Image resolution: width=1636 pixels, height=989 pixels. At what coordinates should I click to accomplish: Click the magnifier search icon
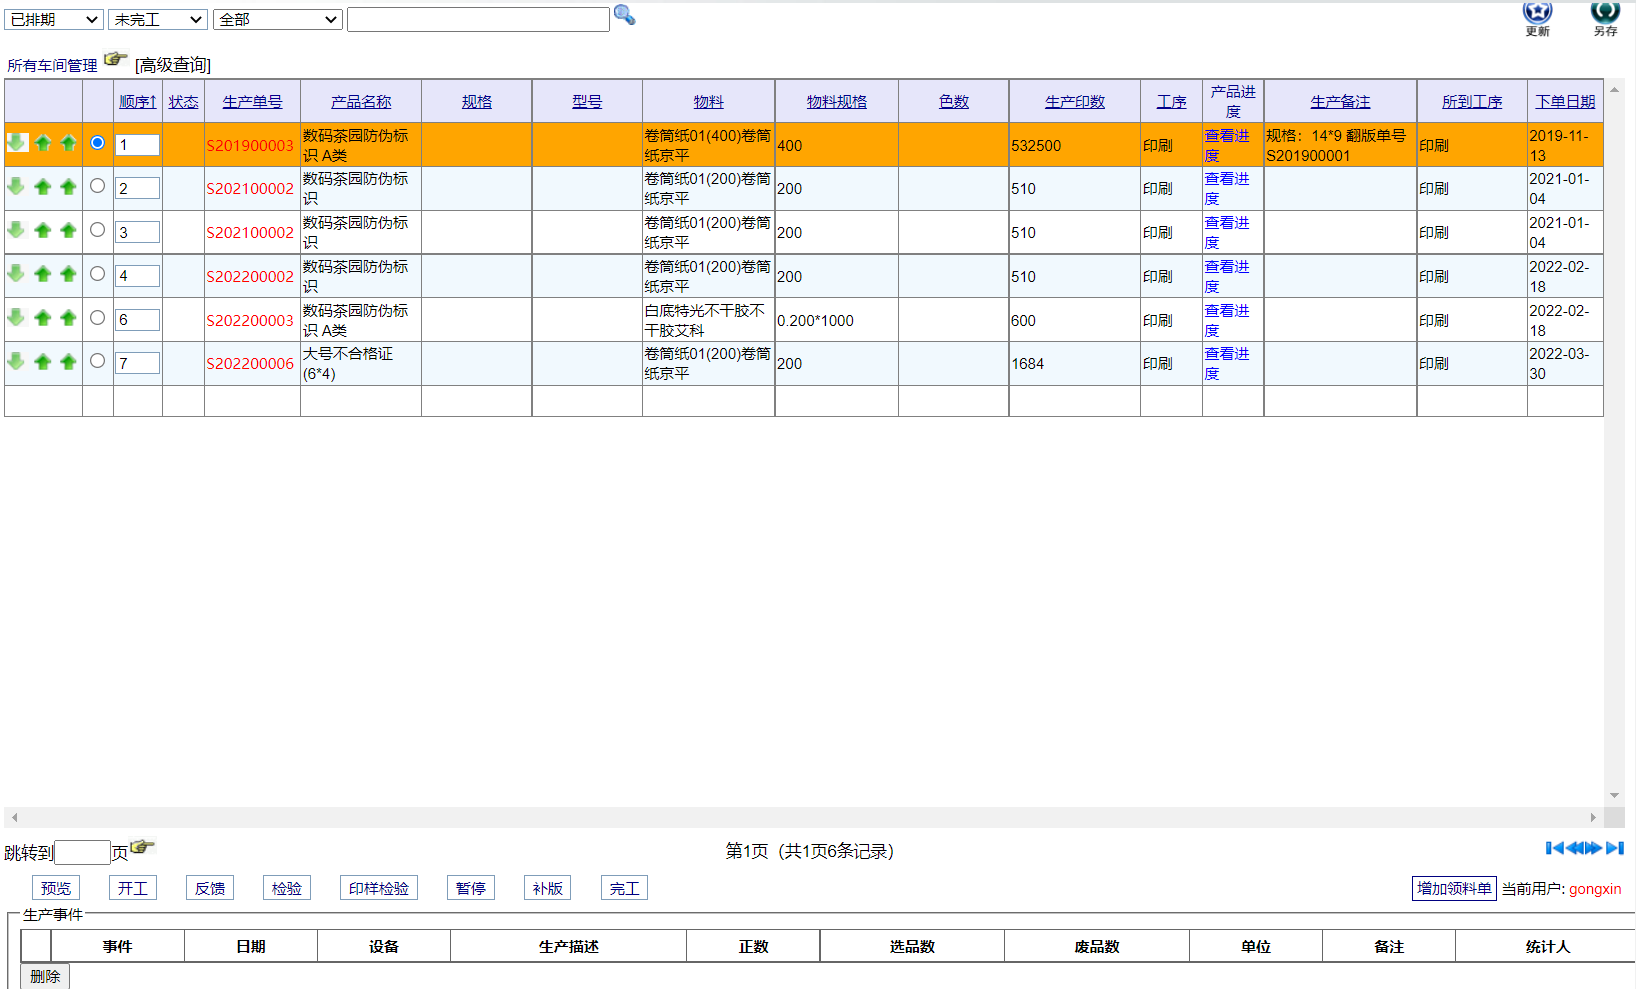click(x=625, y=16)
